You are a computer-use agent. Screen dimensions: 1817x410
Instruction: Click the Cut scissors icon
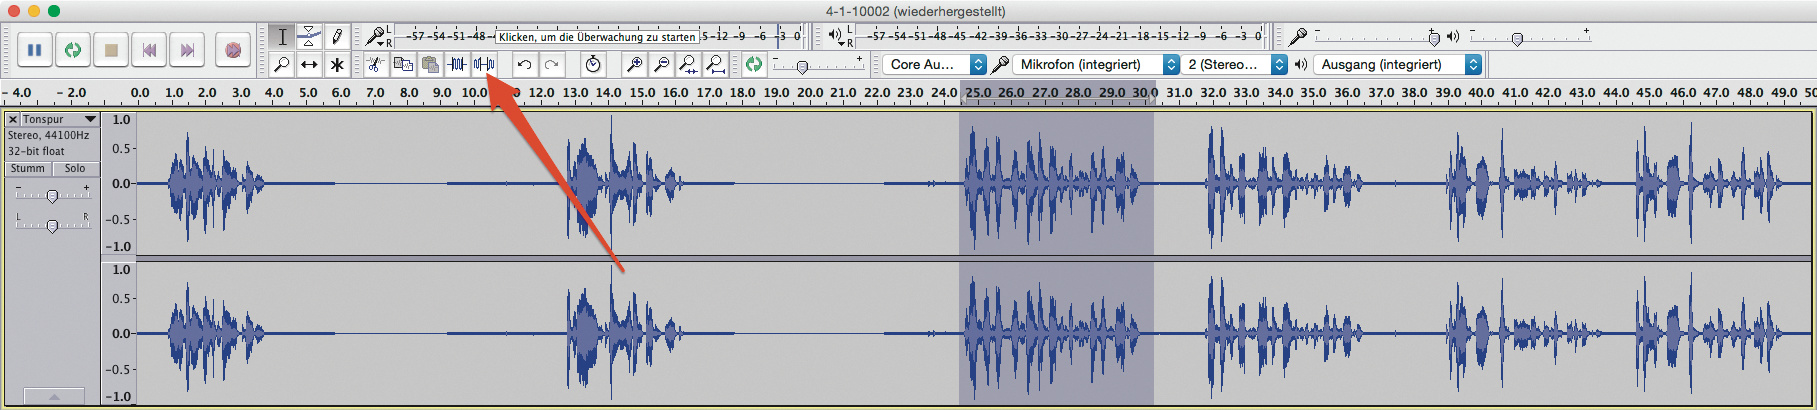(x=375, y=65)
